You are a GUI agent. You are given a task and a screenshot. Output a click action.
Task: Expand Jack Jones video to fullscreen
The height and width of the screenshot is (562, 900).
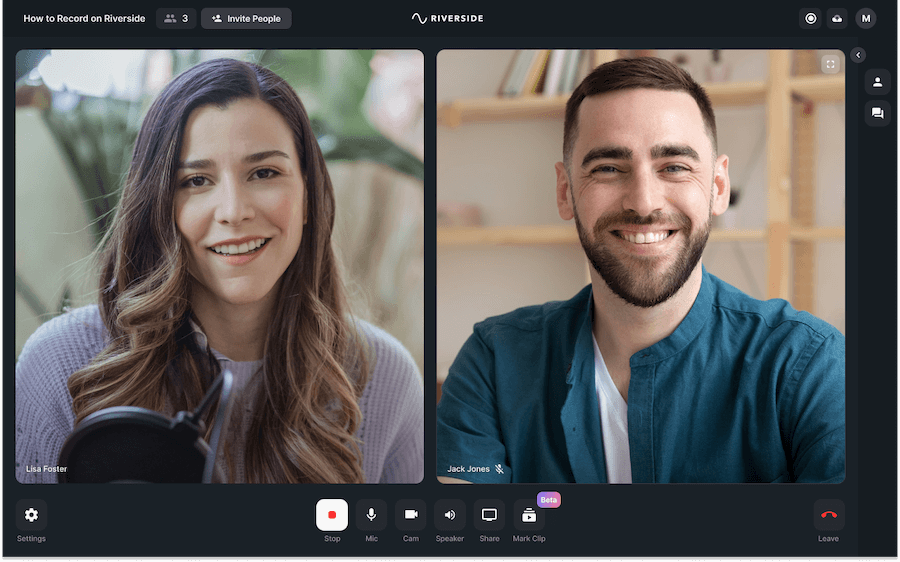click(x=830, y=64)
